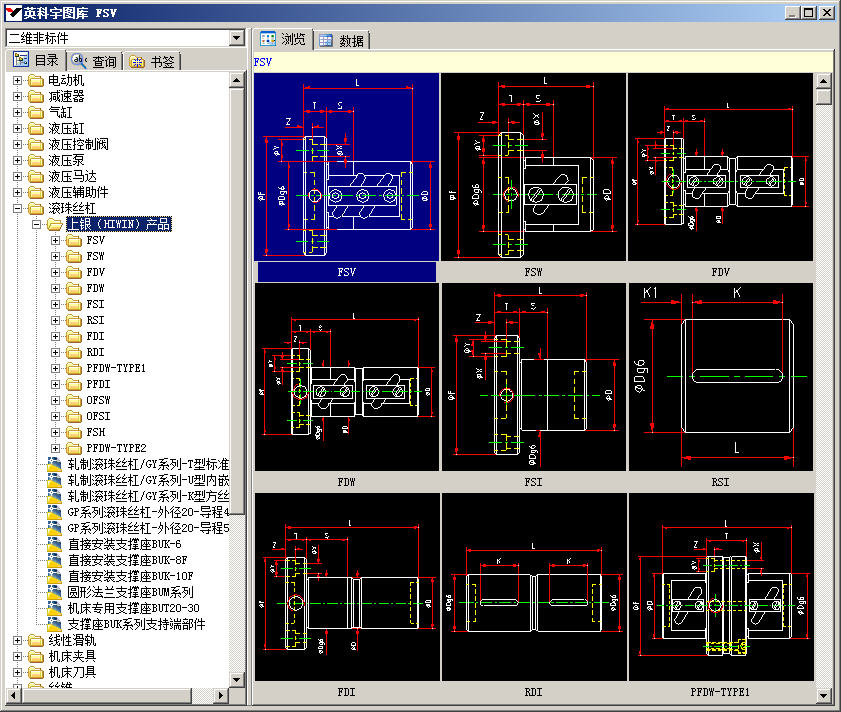Screen dimensions: 841x712
Task: Click the 机床夹具 folder icon
Action: click(x=36, y=656)
